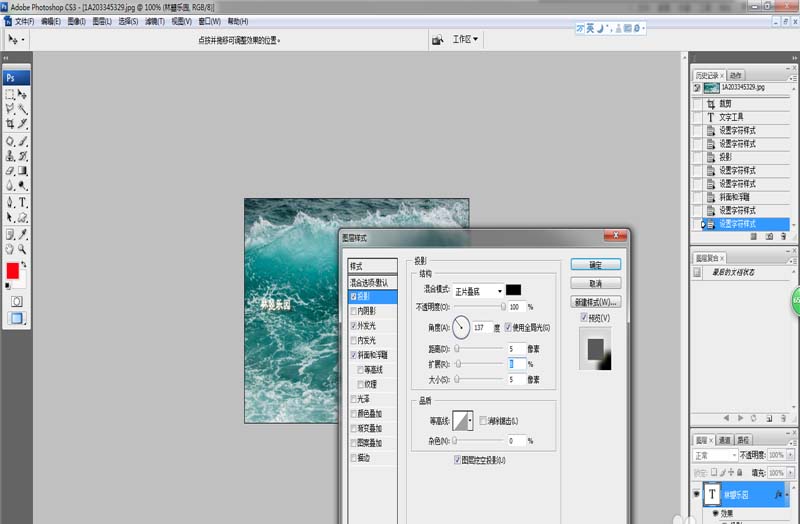800x524 pixels.
Task: Toggle the 外发光 outer glow checkbox
Action: (353, 326)
